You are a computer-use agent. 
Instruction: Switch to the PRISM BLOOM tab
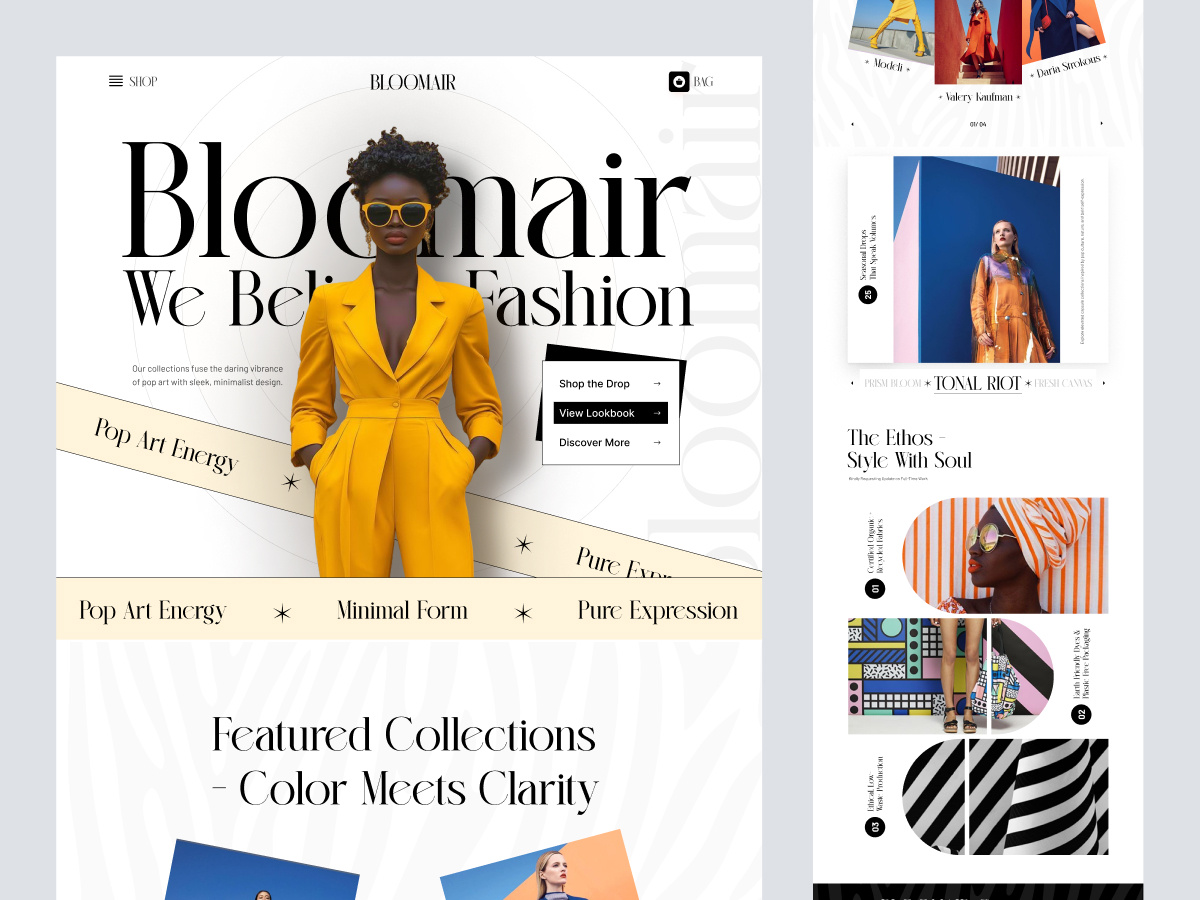pyautogui.click(x=892, y=383)
